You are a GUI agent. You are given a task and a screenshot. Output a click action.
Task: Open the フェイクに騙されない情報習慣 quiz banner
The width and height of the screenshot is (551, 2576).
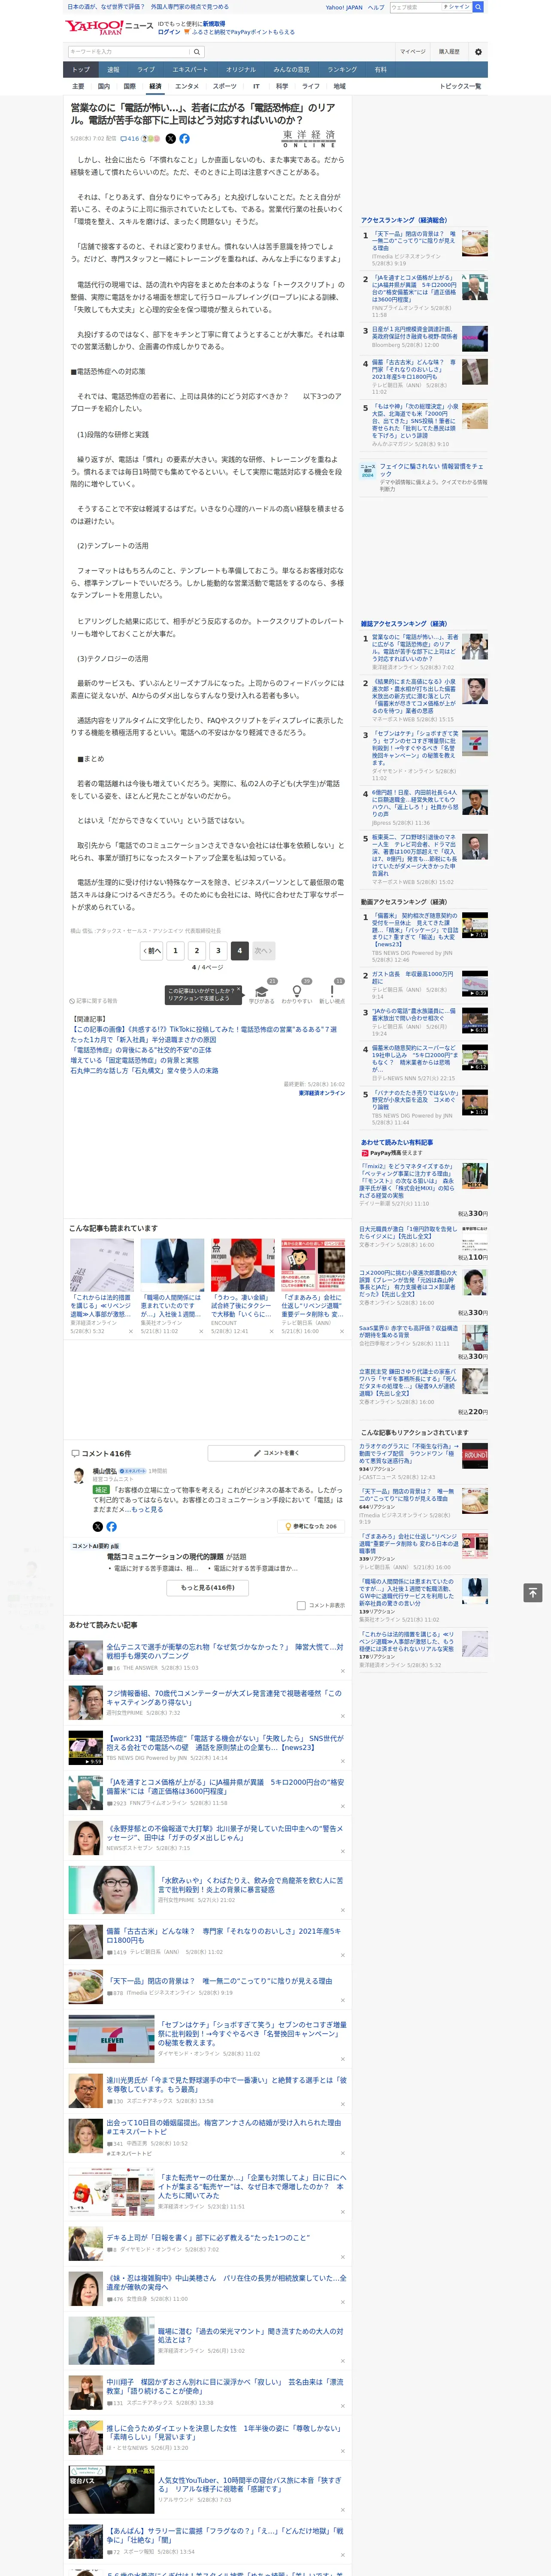point(424,476)
